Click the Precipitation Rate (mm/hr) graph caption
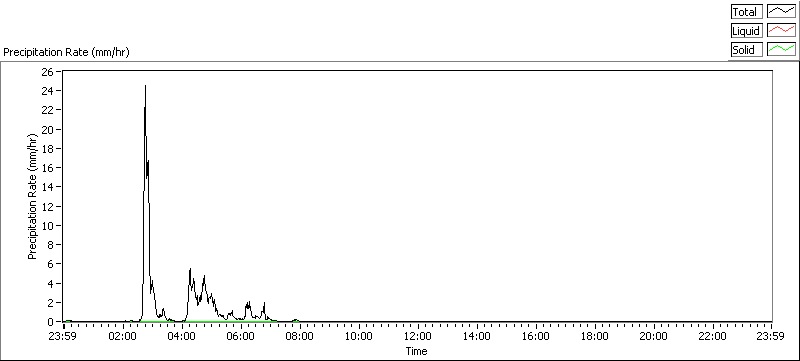Screen dimensions: 800x361 click(66, 53)
